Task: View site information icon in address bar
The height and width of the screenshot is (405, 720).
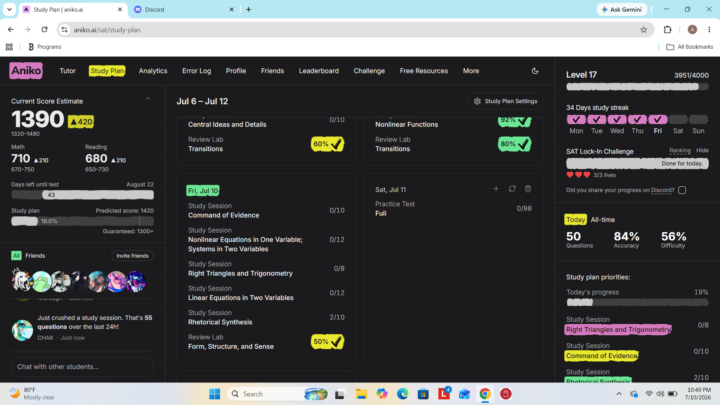Action: point(65,30)
